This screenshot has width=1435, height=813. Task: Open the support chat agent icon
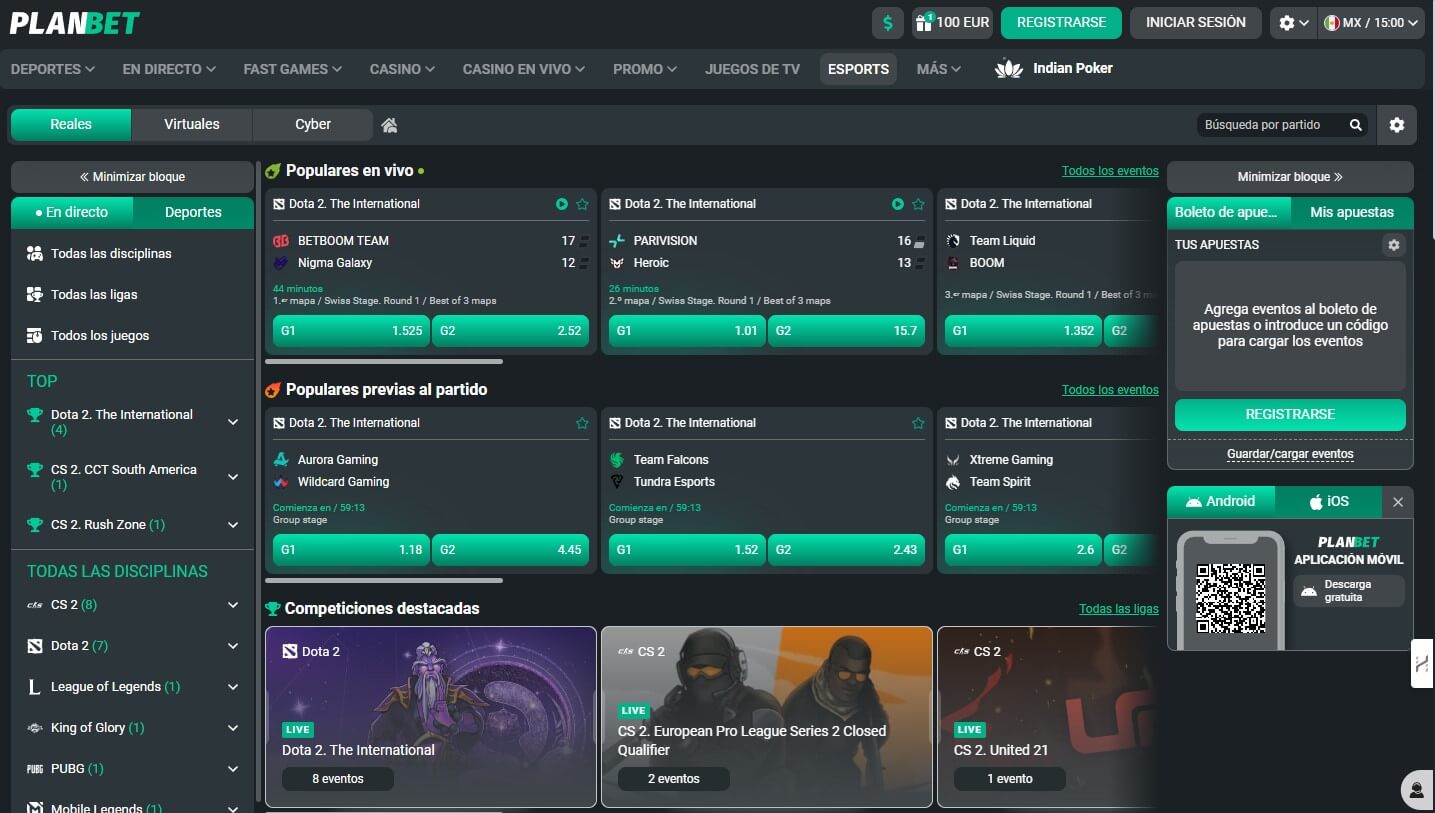(x=1417, y=789)
